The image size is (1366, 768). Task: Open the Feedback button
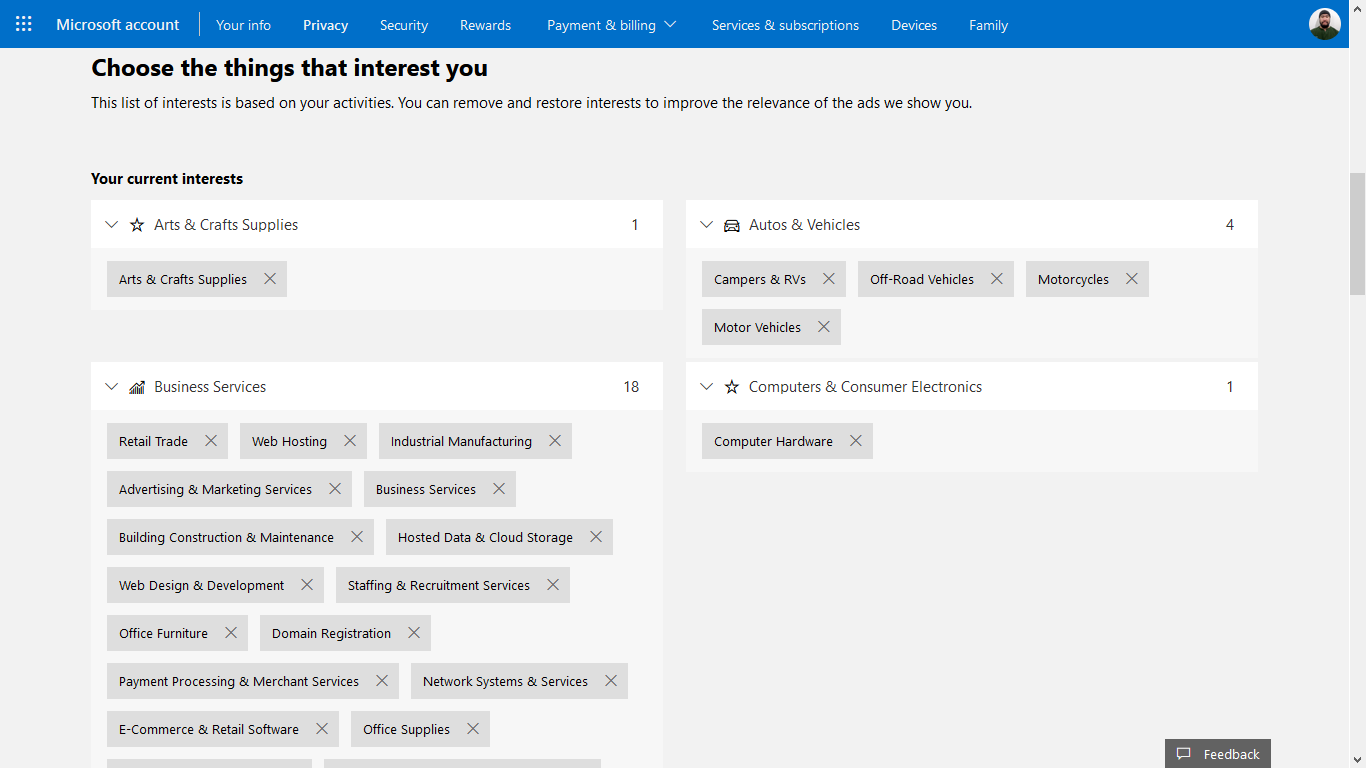click(1218, 754)
